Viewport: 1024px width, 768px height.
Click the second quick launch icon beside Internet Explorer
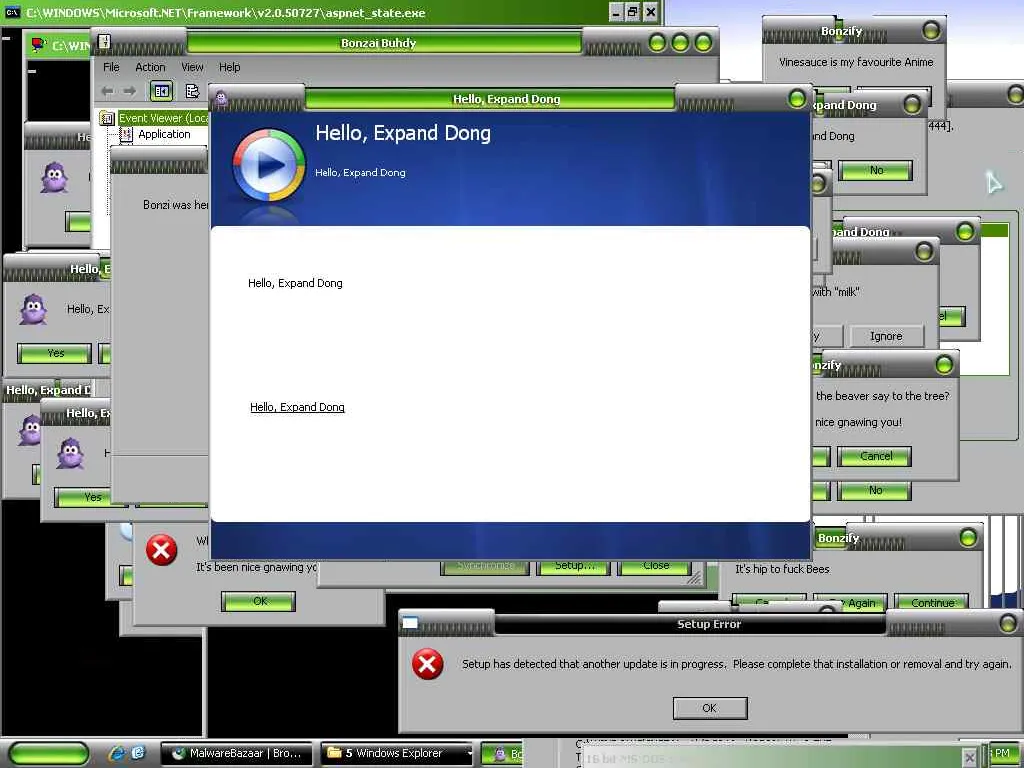pyautogui.click(x=138, y=753)
